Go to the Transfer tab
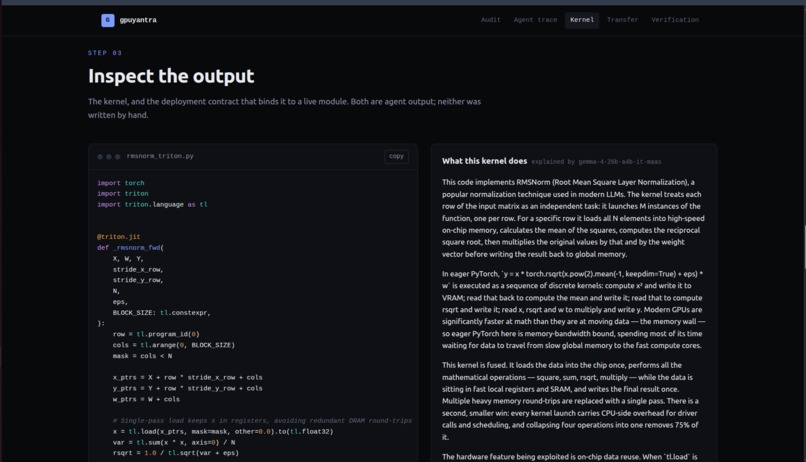This screenshot has height=462, width=806. coord(622,20)
